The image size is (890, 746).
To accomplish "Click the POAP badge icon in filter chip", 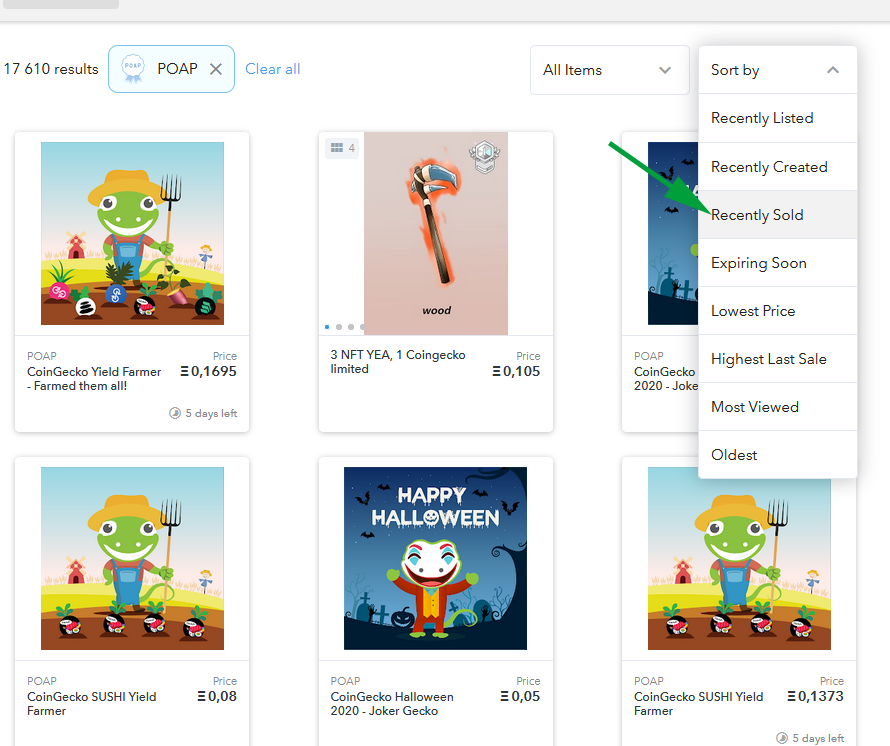I will (133, 68).
